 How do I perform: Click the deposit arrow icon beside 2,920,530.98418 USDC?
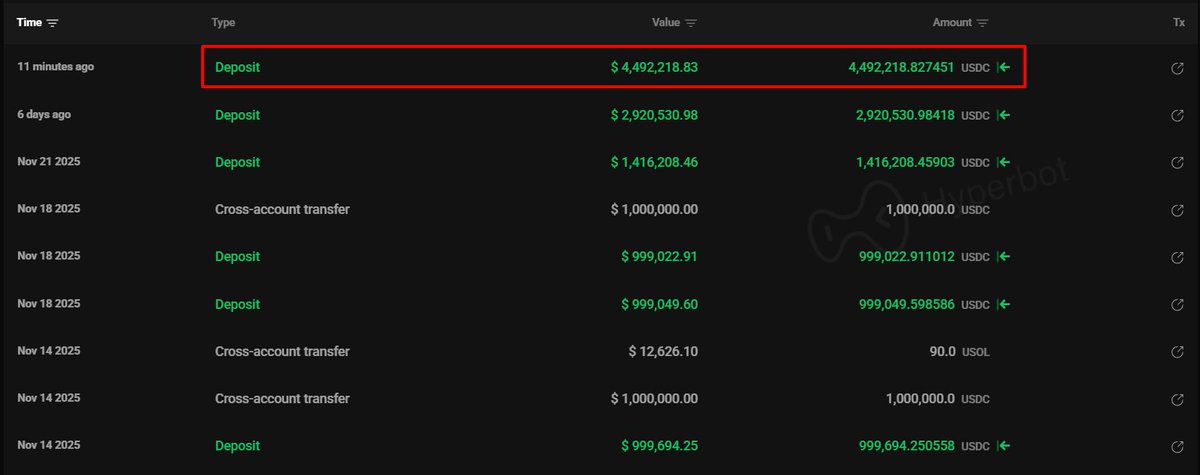click(1004, 115)
